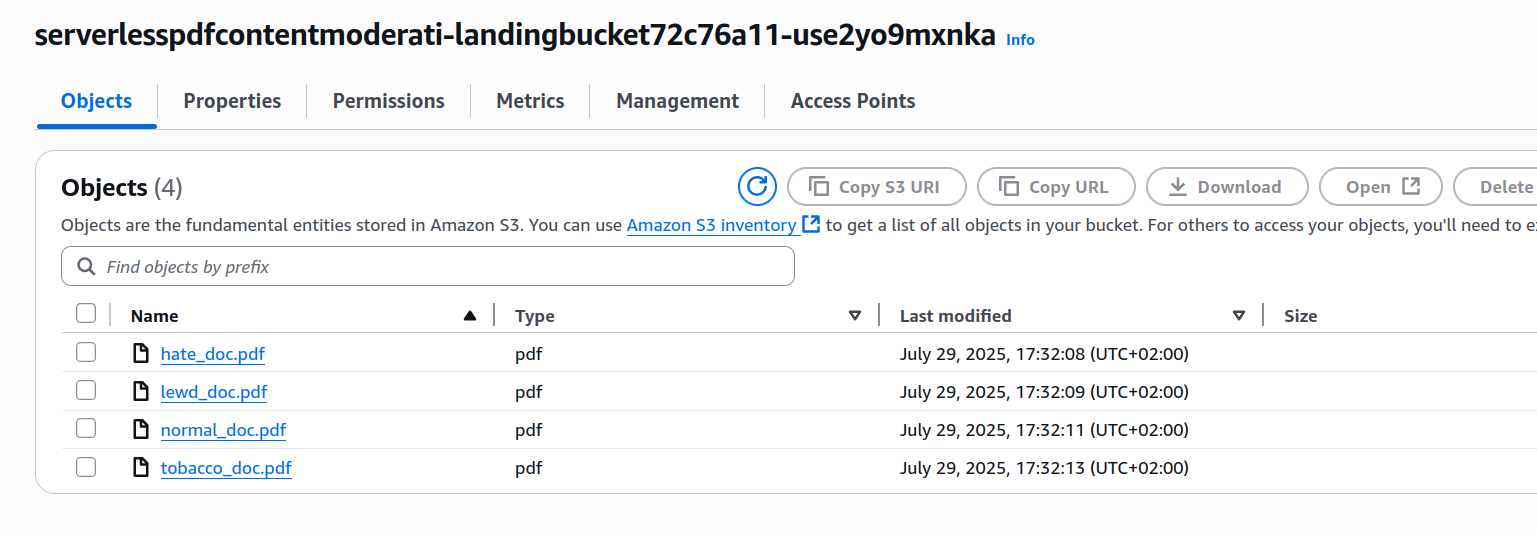This screenshot has height=535, width=1537.
Task: Select the hate_doc.pdf checkbox
Action: pyautogui.click(x=86, y=352)
